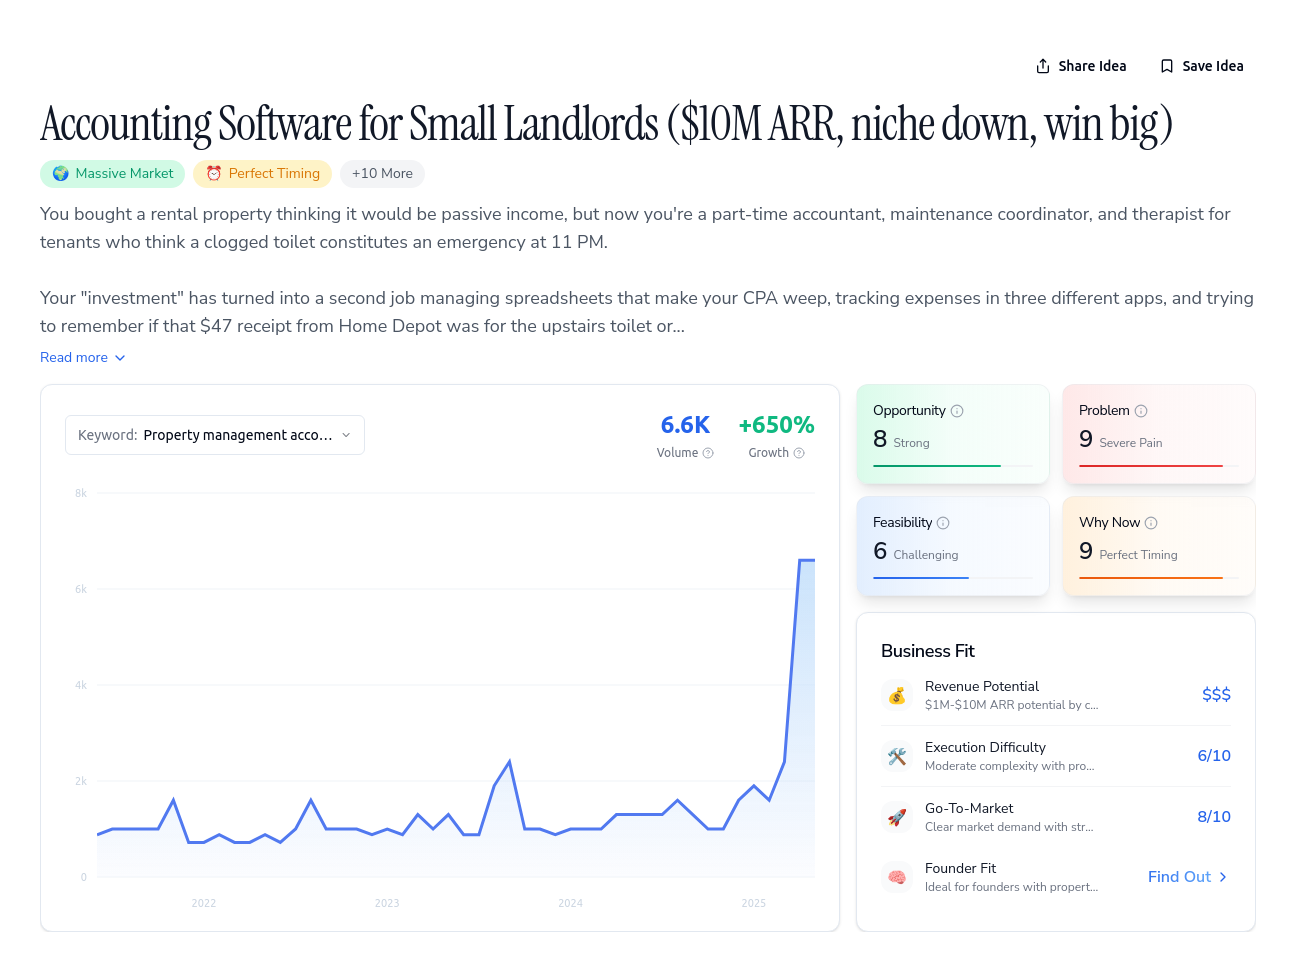Click the info icon next to Opportunity
The image size is (1296, 972).
point(957,411)
